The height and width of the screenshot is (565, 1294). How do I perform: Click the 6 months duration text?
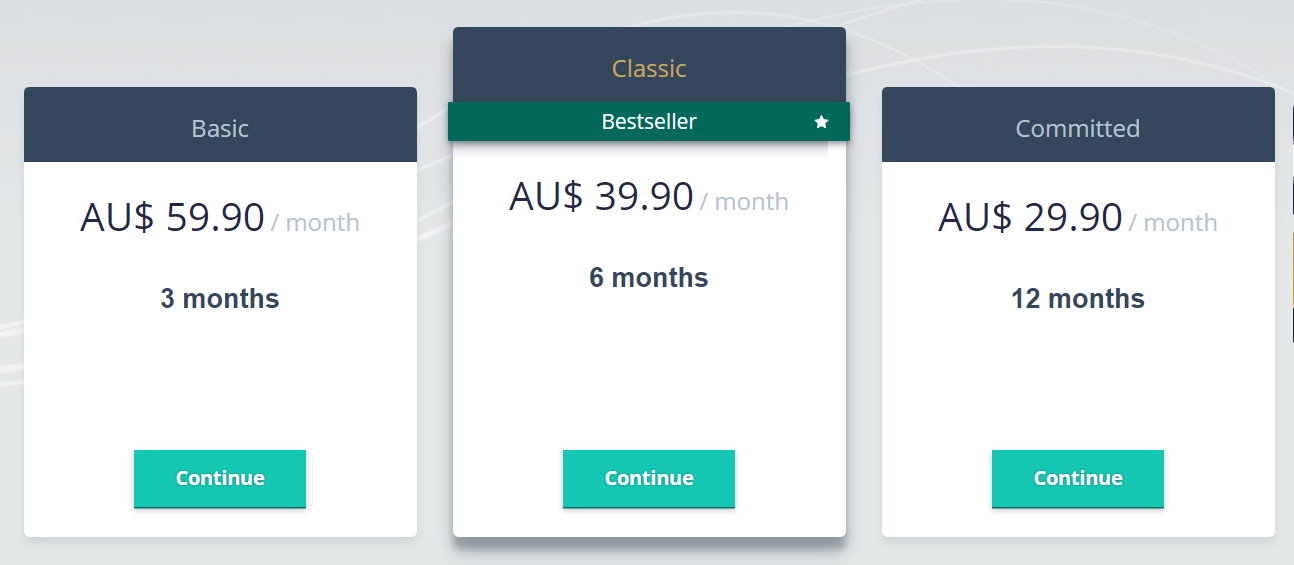click(x=649, y=278)
